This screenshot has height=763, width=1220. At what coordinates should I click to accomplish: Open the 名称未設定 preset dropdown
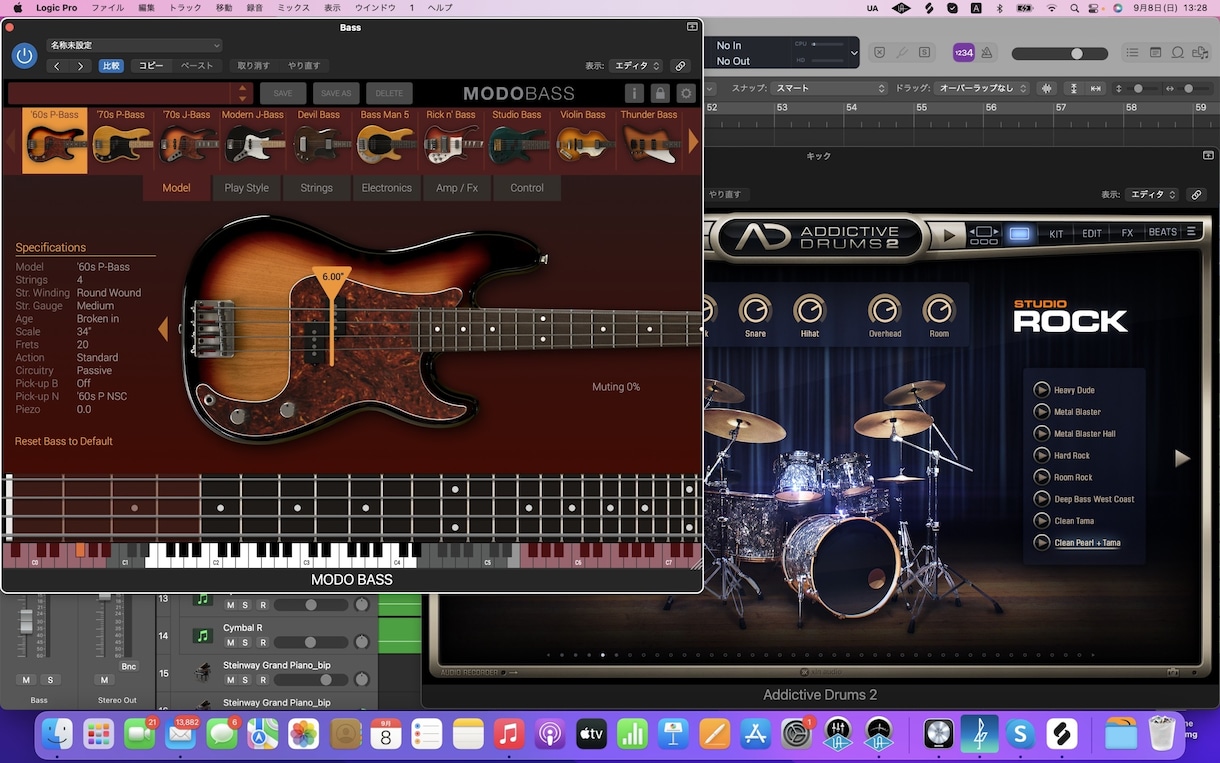click(x=134, y=45)
